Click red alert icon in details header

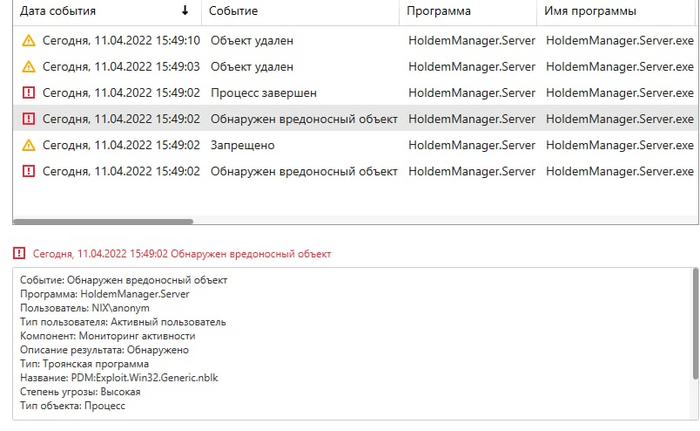[x=19, y=254]
